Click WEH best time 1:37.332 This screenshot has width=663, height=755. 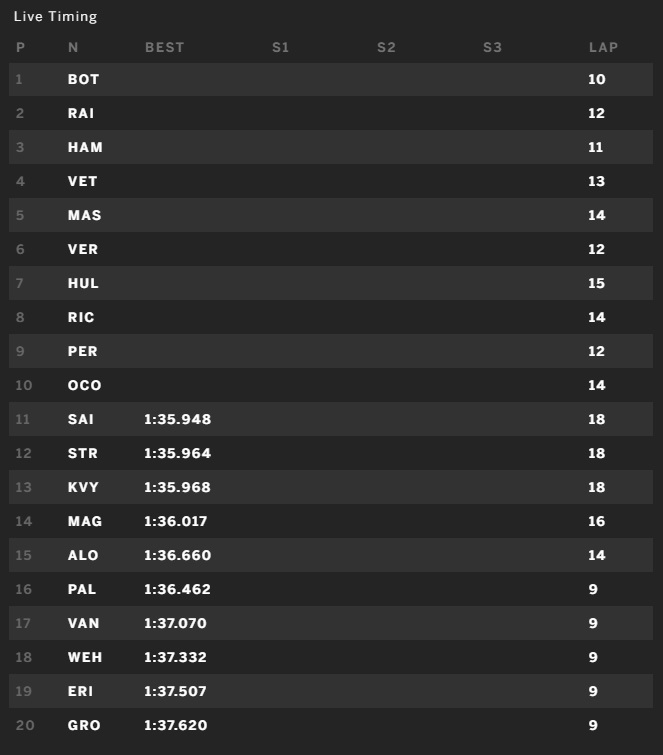pos(175,657)
